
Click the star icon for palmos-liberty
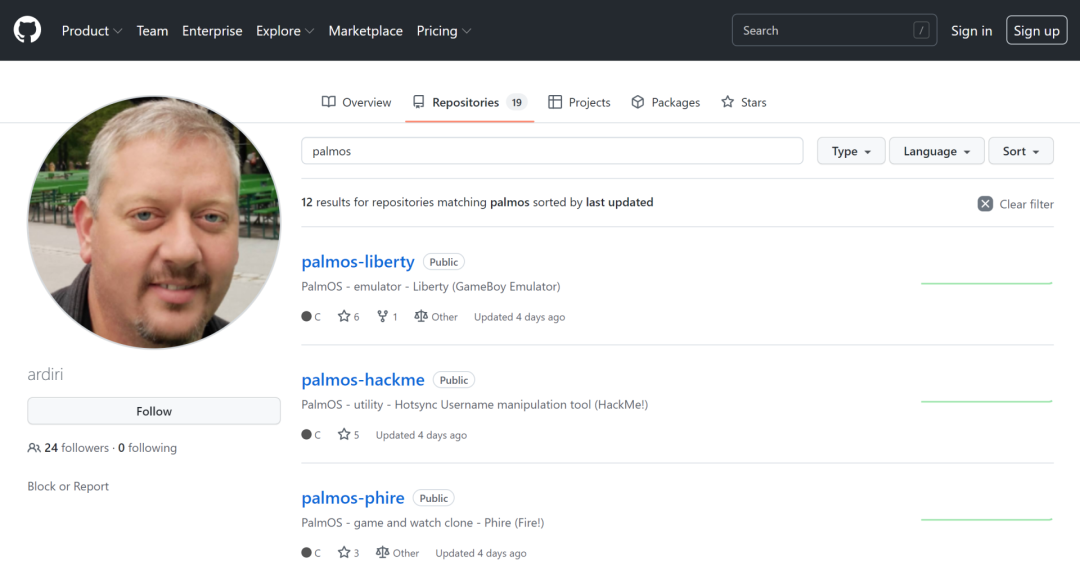[344, 316]
